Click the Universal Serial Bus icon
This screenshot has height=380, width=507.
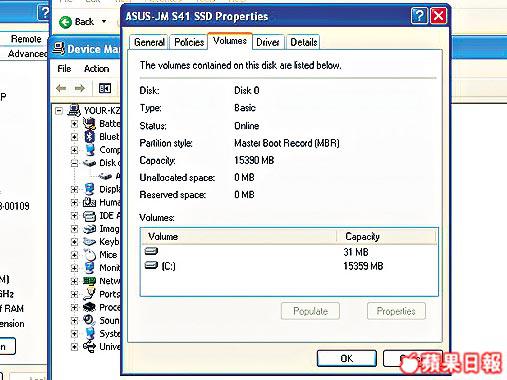click(89, 347)
